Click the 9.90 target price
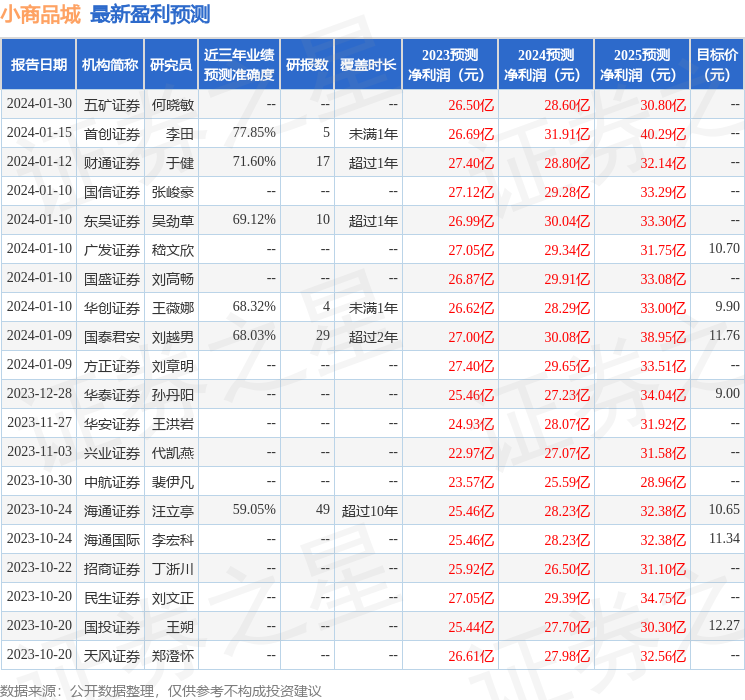The height and width of the screenshot is (700, 745). 727,307
